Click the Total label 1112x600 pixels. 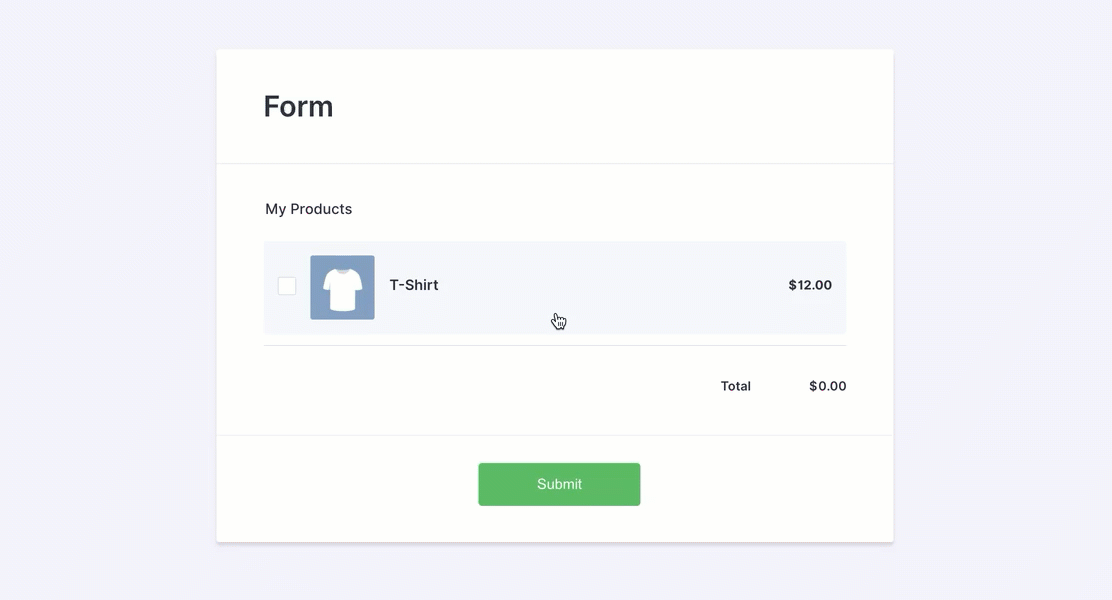point(735,386)
